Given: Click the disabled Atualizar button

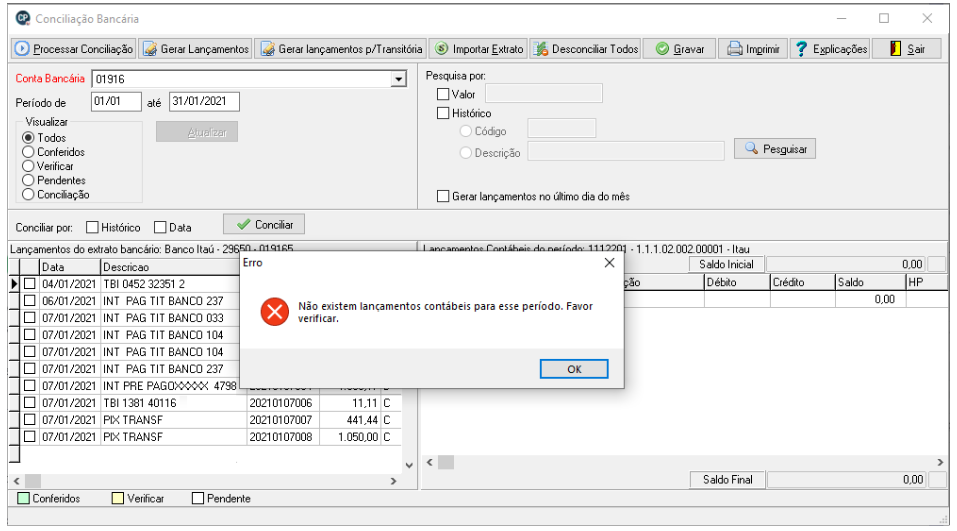Looking at the screenshot, I should coord(197,132).
